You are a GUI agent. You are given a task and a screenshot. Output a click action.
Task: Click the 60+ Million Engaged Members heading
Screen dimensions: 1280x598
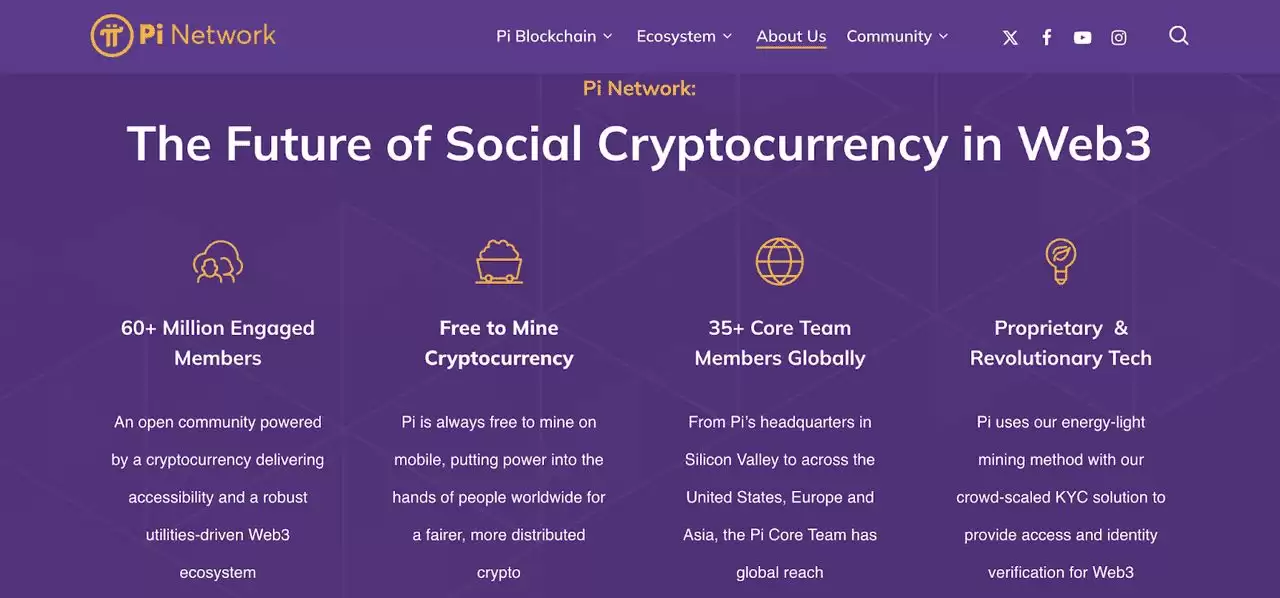[x=217, y=342]
